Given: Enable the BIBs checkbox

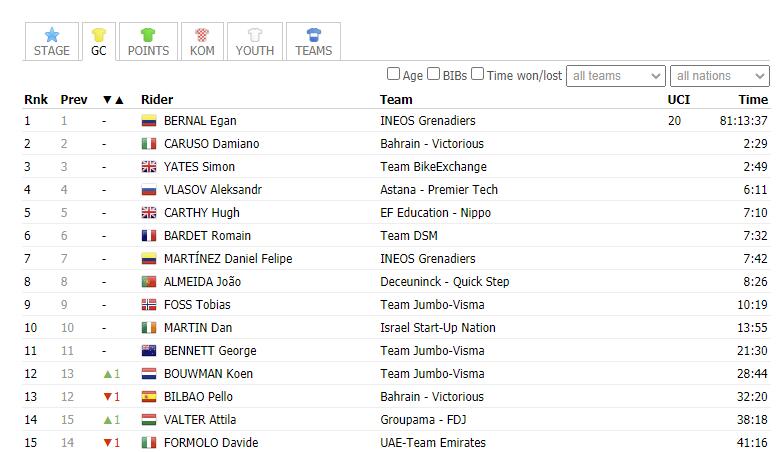Looking at the screenshot, I should [x=434, y=74].
